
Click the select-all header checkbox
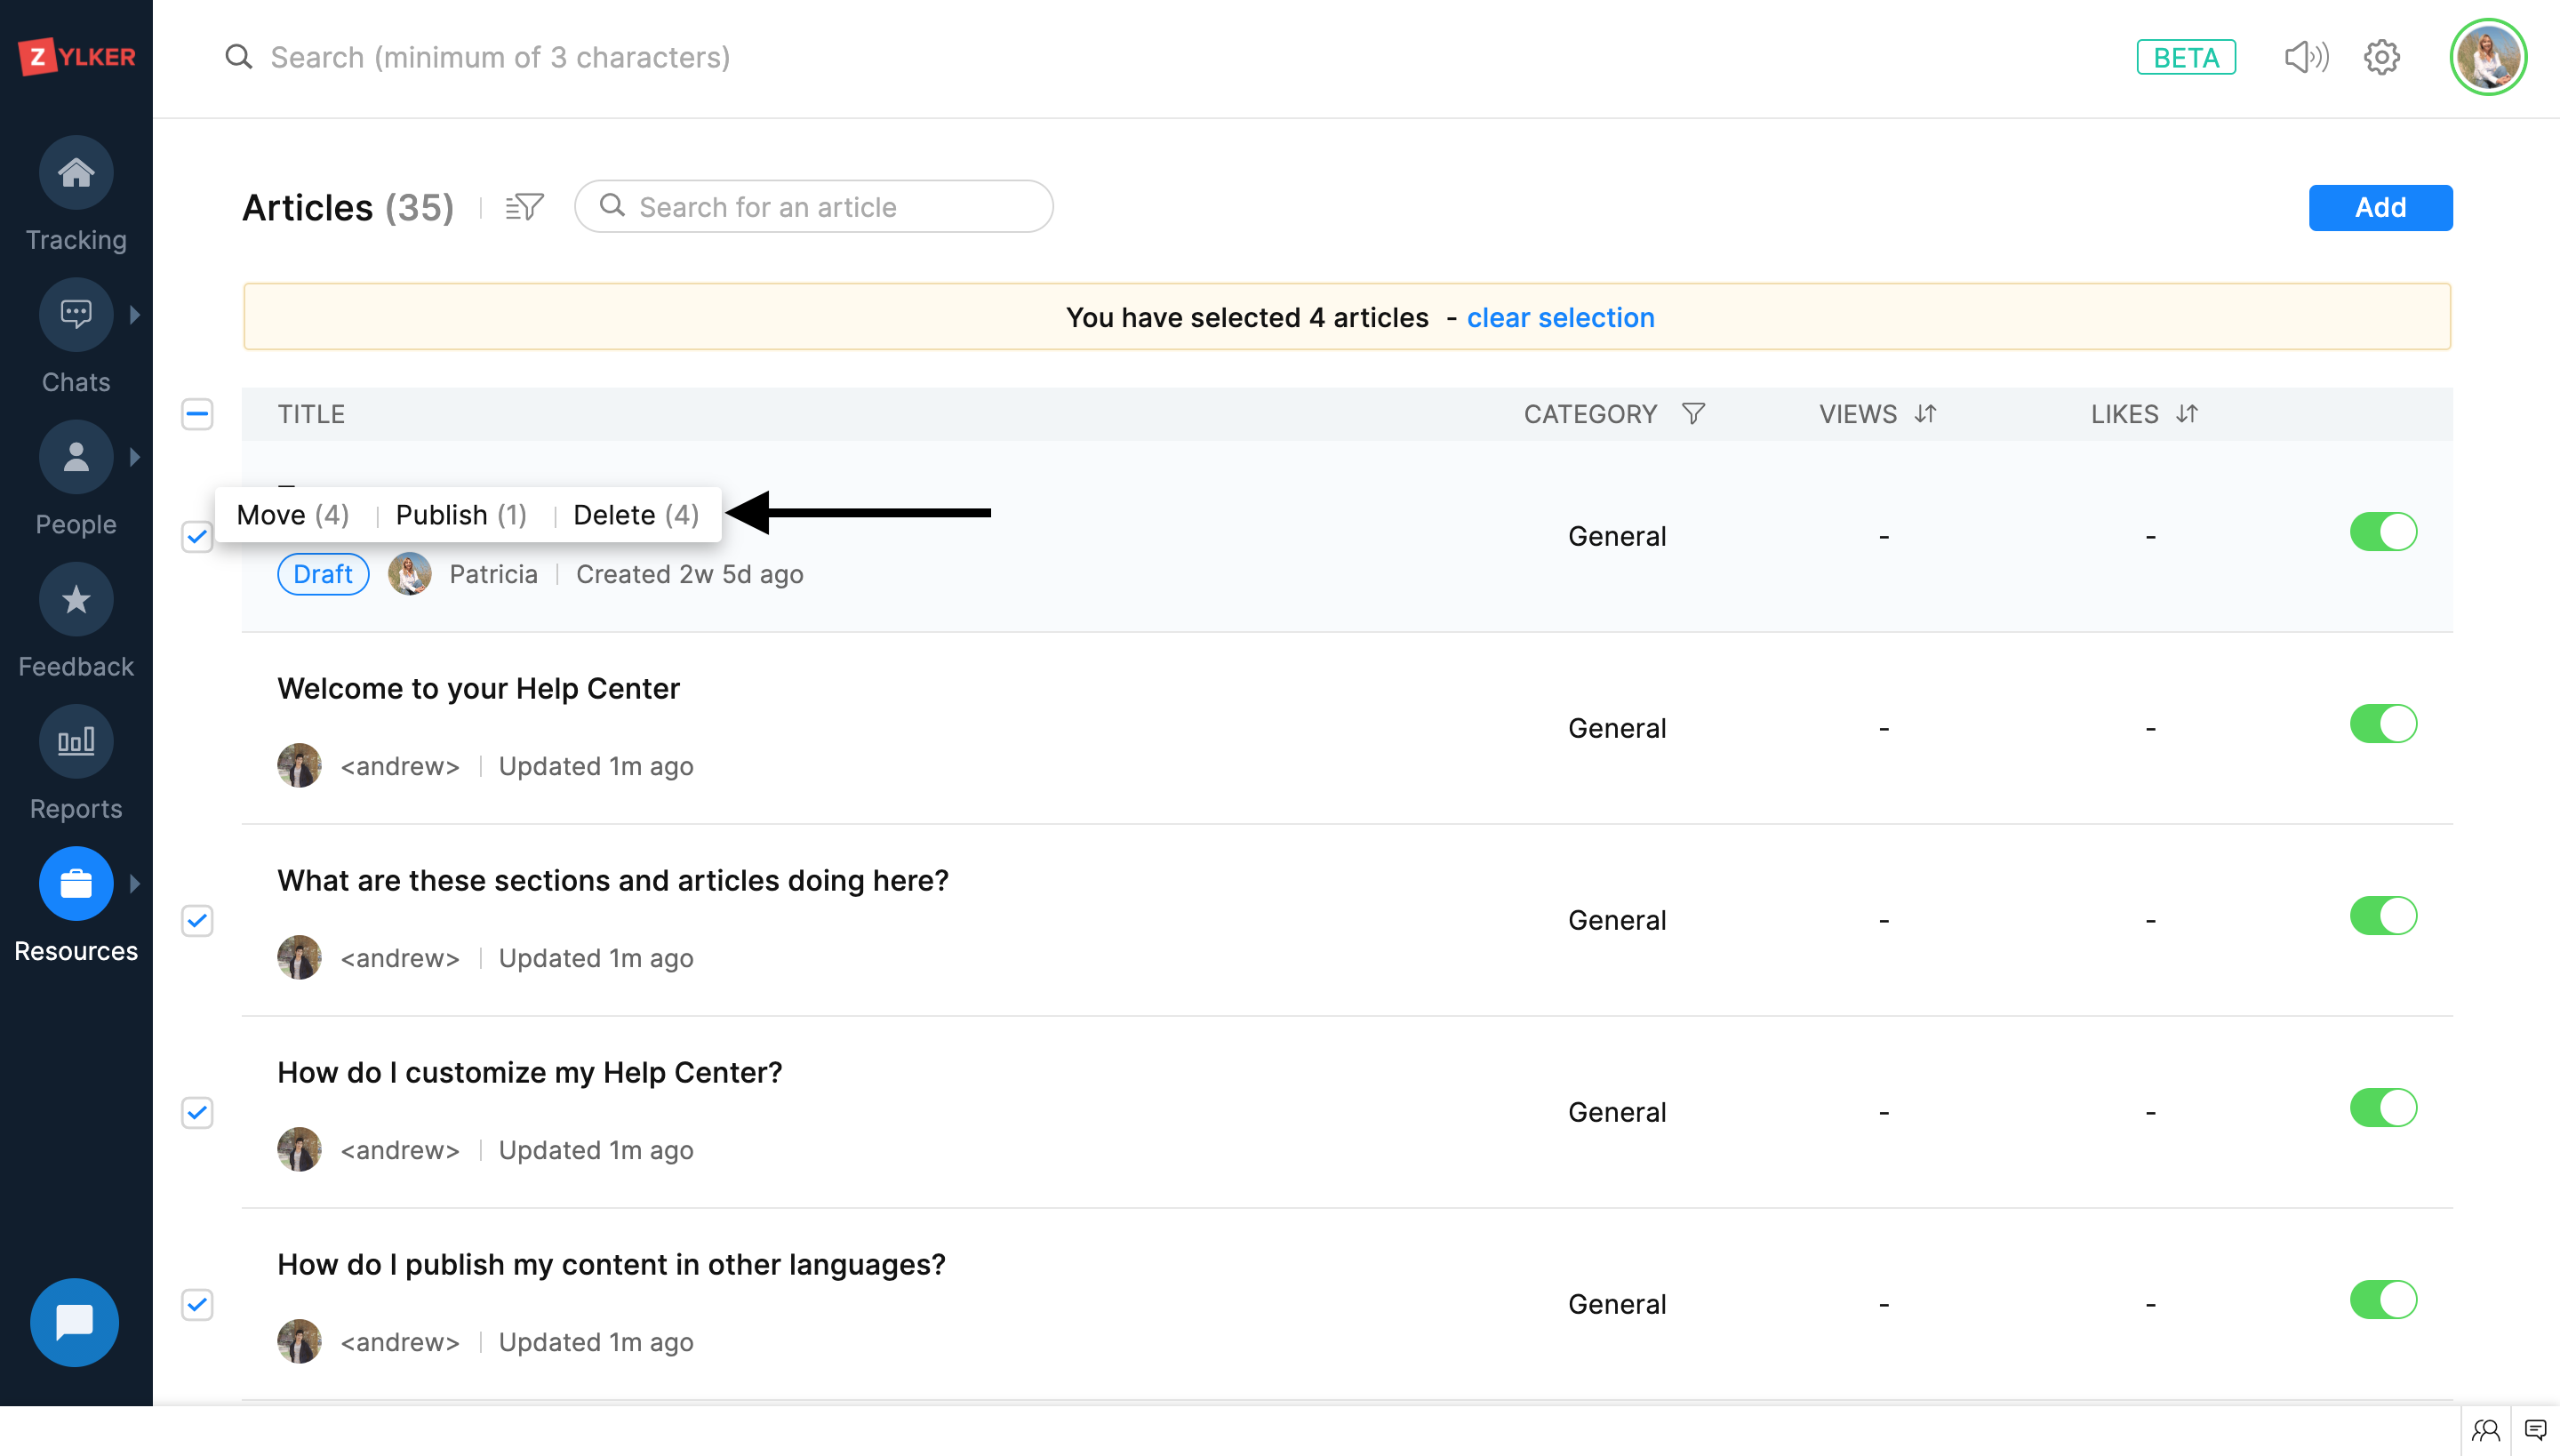pyautogui.click(x=197, y=414)
